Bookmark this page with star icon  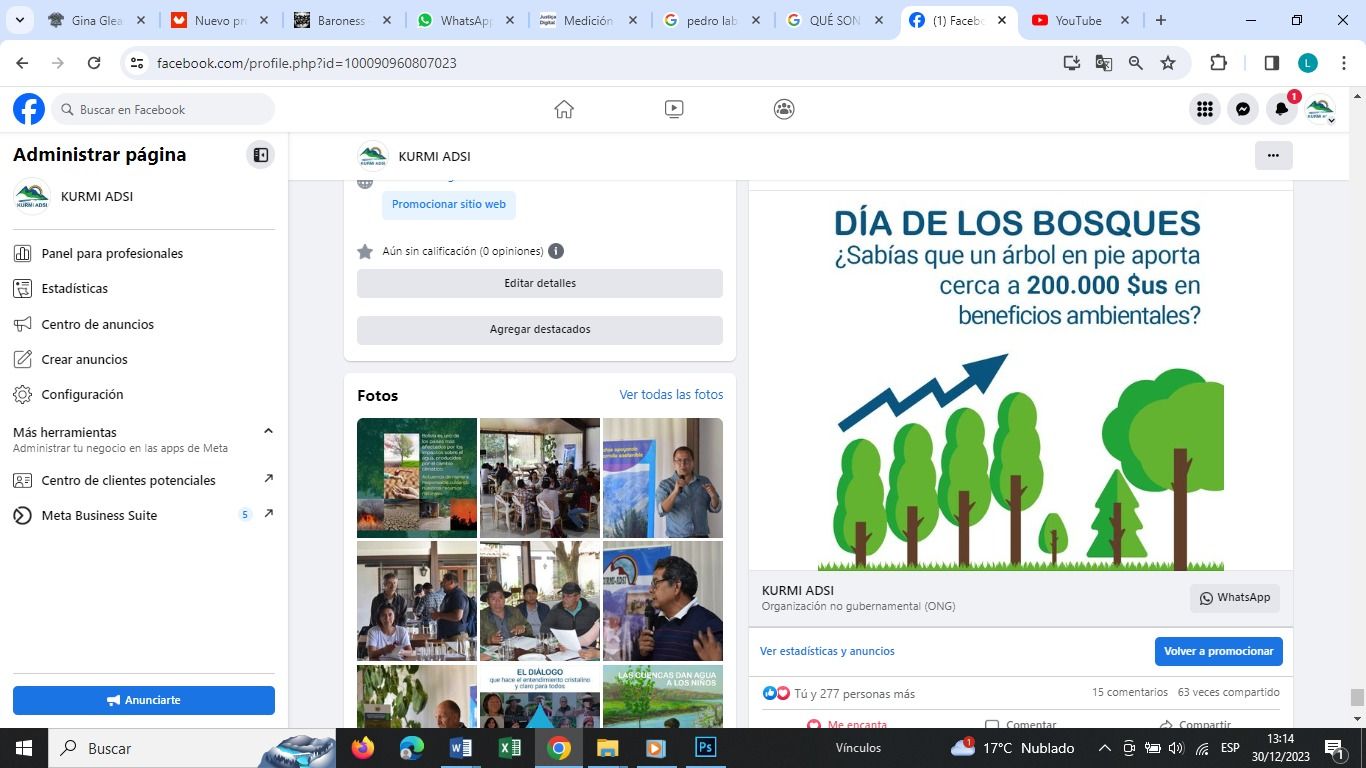[x=1168, y=63]
